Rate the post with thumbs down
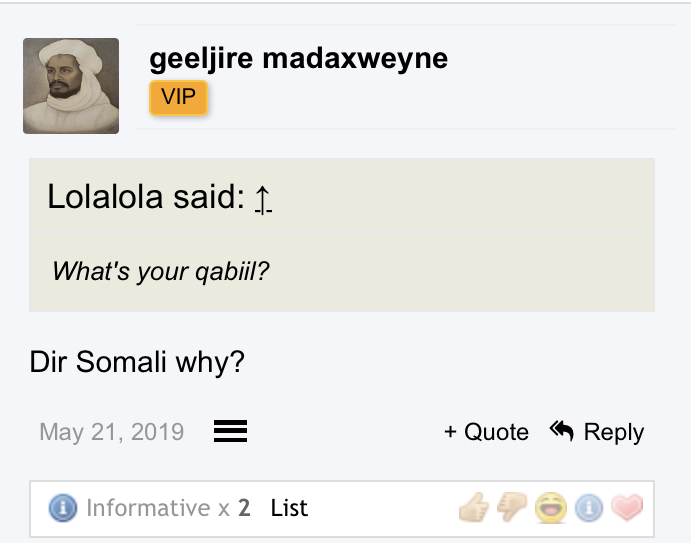This screenshot has height=543, width=691. [512, 508]
